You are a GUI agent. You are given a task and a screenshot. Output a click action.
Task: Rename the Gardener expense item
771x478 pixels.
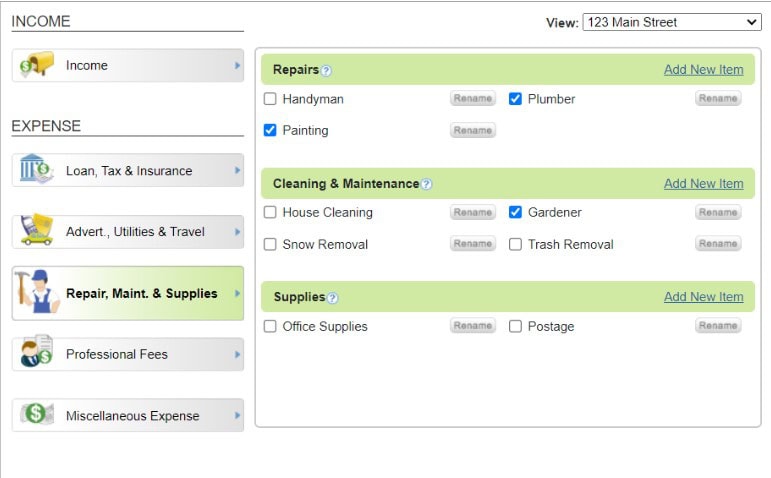click(x=717, y=212)
